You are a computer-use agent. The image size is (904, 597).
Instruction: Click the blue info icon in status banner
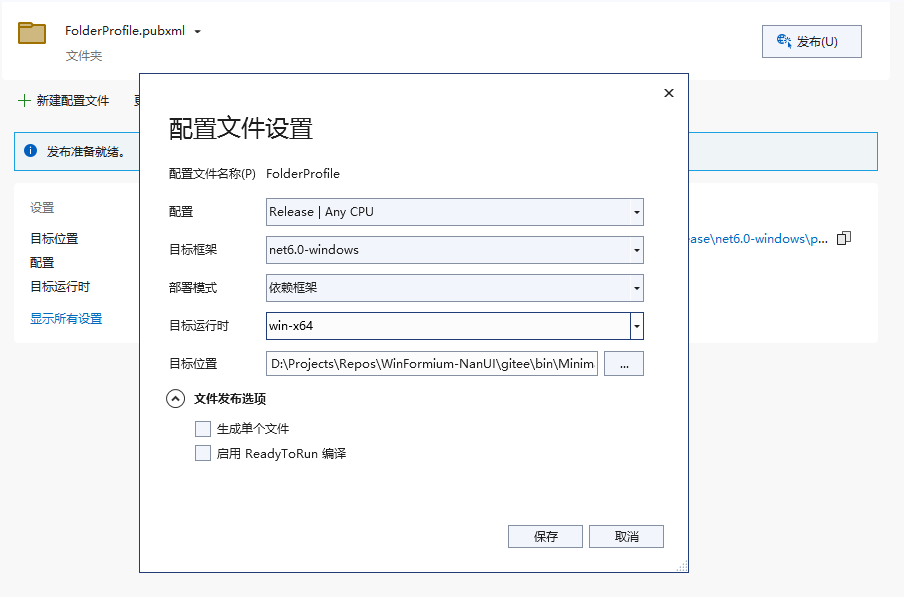[31, 151]
